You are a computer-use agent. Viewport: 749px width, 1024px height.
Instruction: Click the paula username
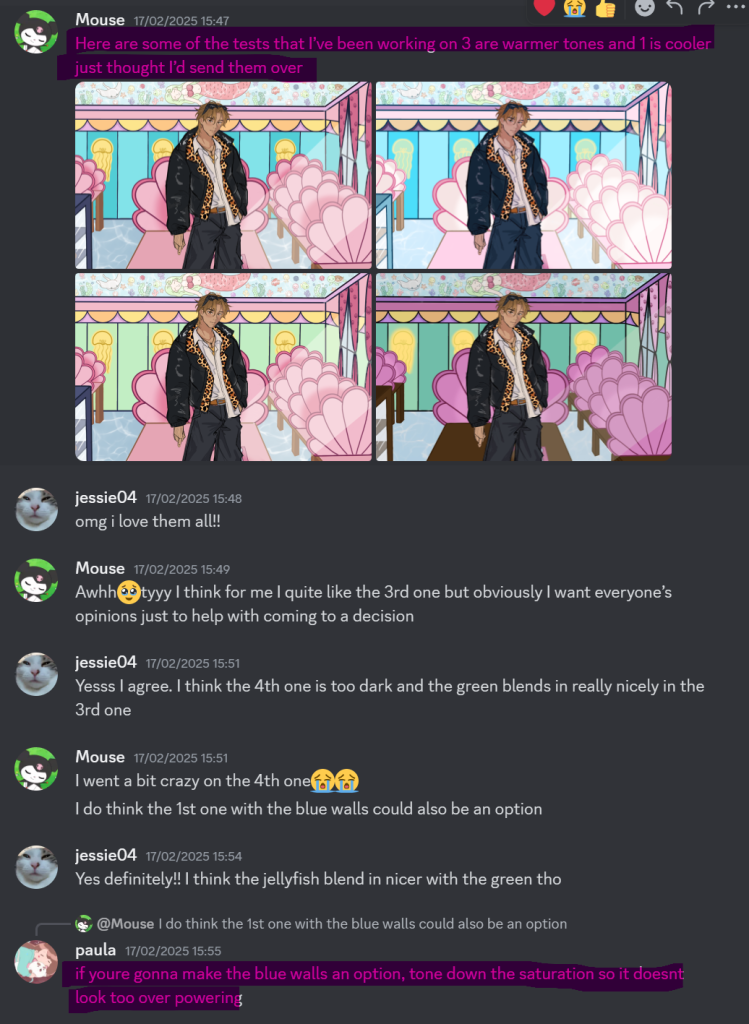95,950
